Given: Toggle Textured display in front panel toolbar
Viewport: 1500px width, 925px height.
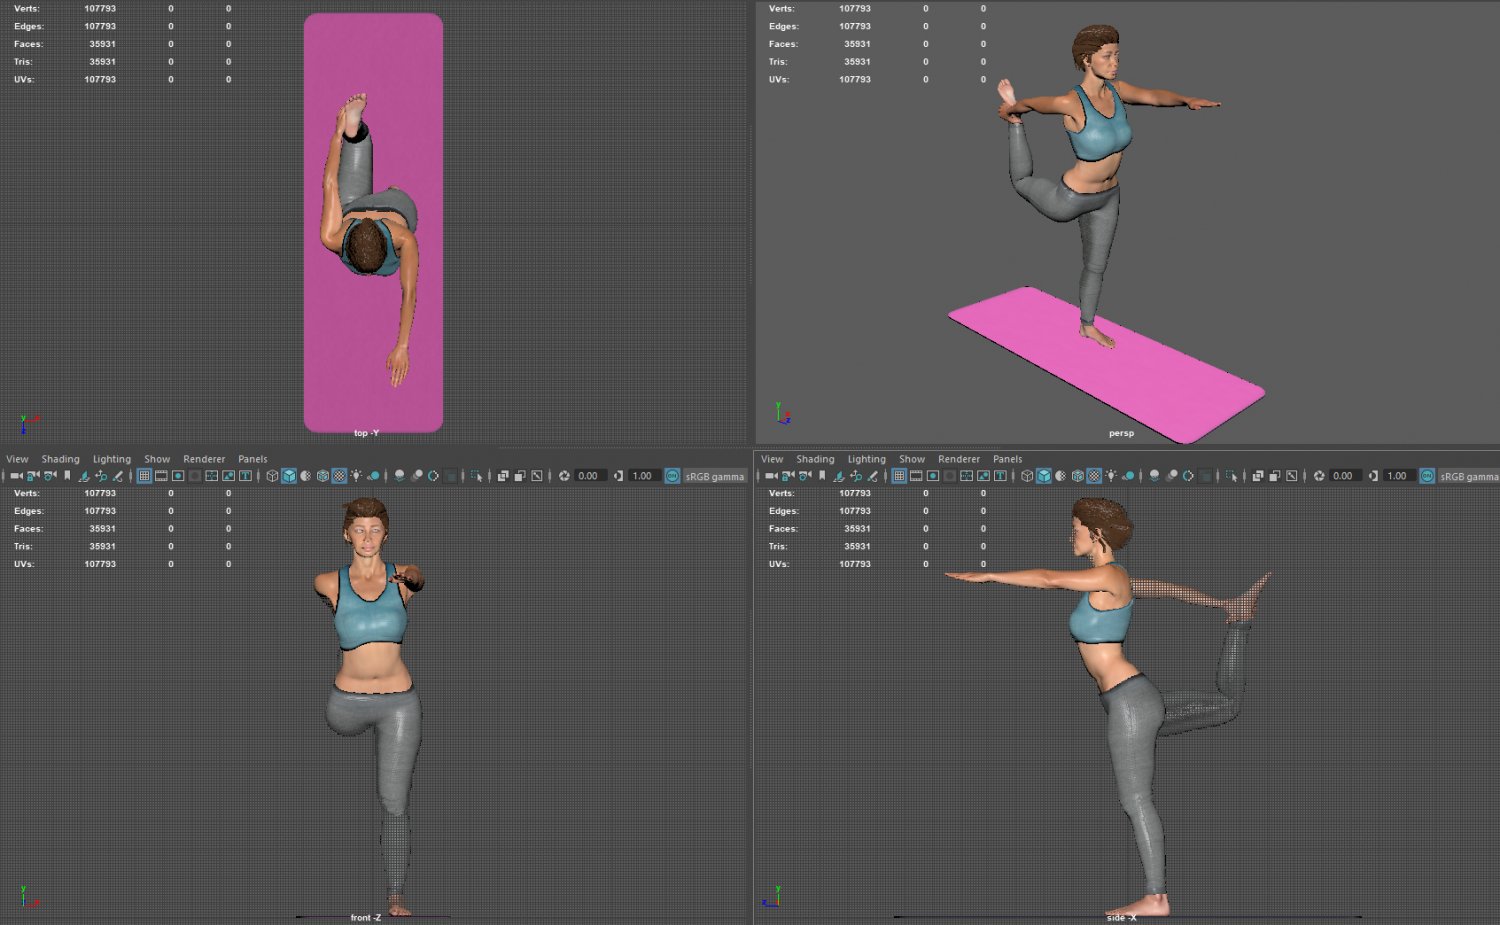Looking at the screenshot, I should [340, 476].
